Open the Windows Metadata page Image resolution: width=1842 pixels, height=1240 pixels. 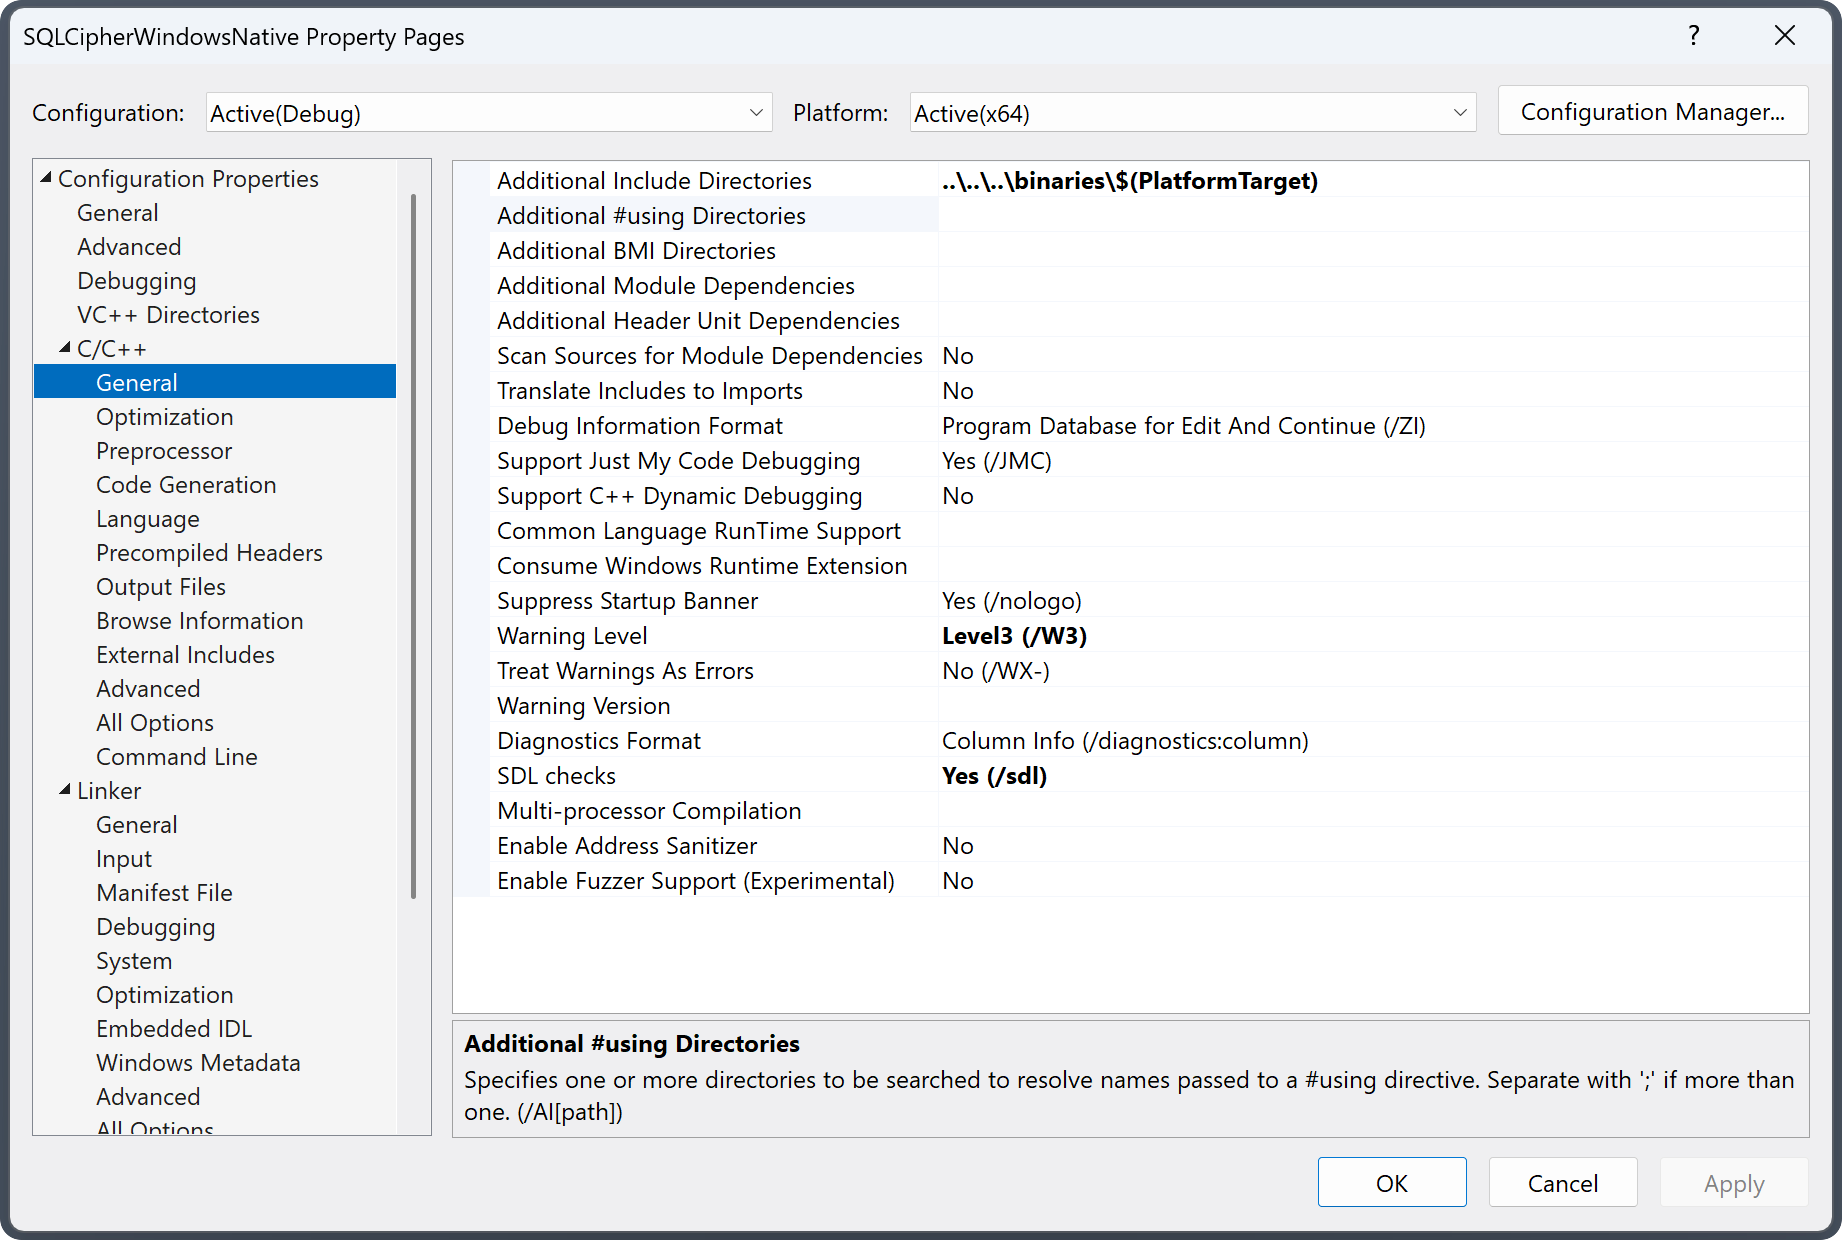(198, 1063)
